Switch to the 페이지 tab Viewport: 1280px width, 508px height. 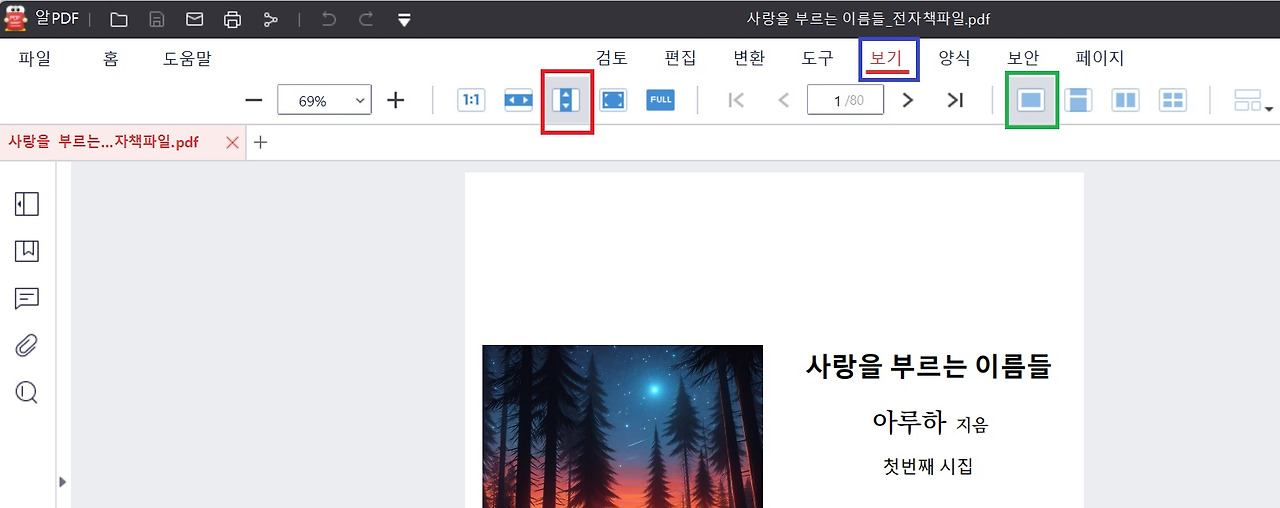(x=1100, y=58)
